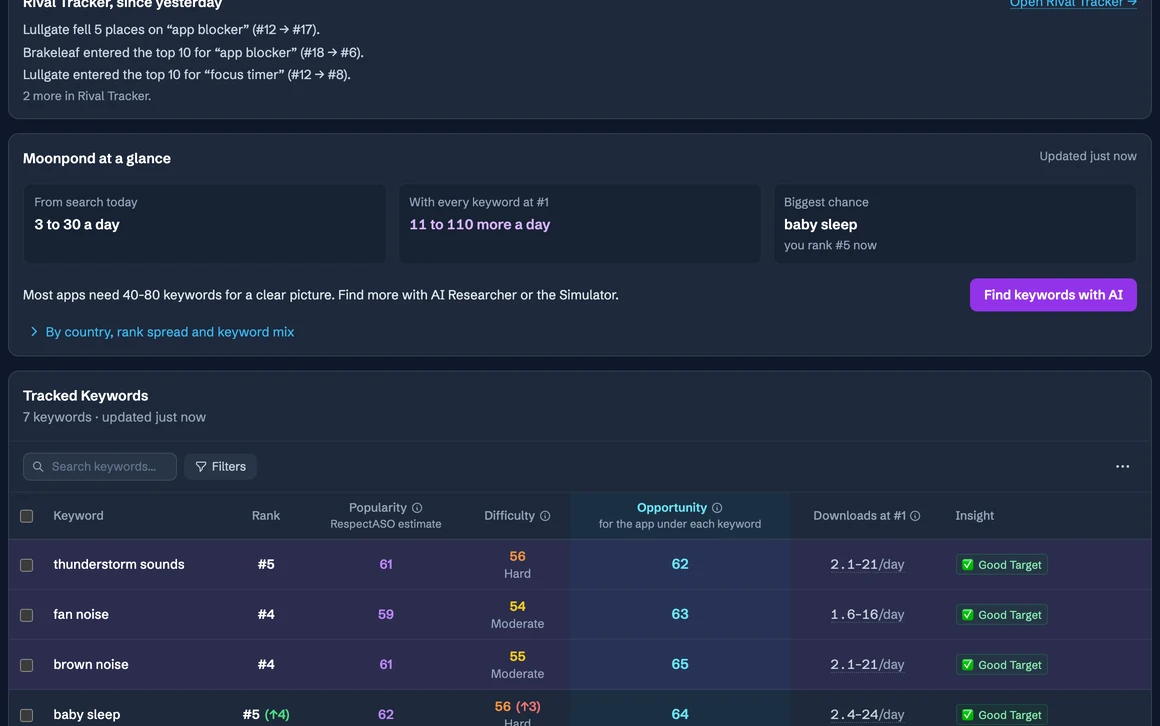Click Popularity info icon
This screenshot has height=726, width=1160.
(x=417, y=508)
